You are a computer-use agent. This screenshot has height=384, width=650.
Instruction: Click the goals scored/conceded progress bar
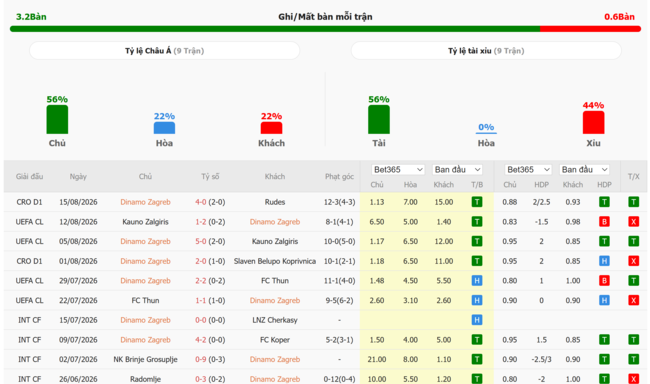pyautogui.click(x=325, y=29)
